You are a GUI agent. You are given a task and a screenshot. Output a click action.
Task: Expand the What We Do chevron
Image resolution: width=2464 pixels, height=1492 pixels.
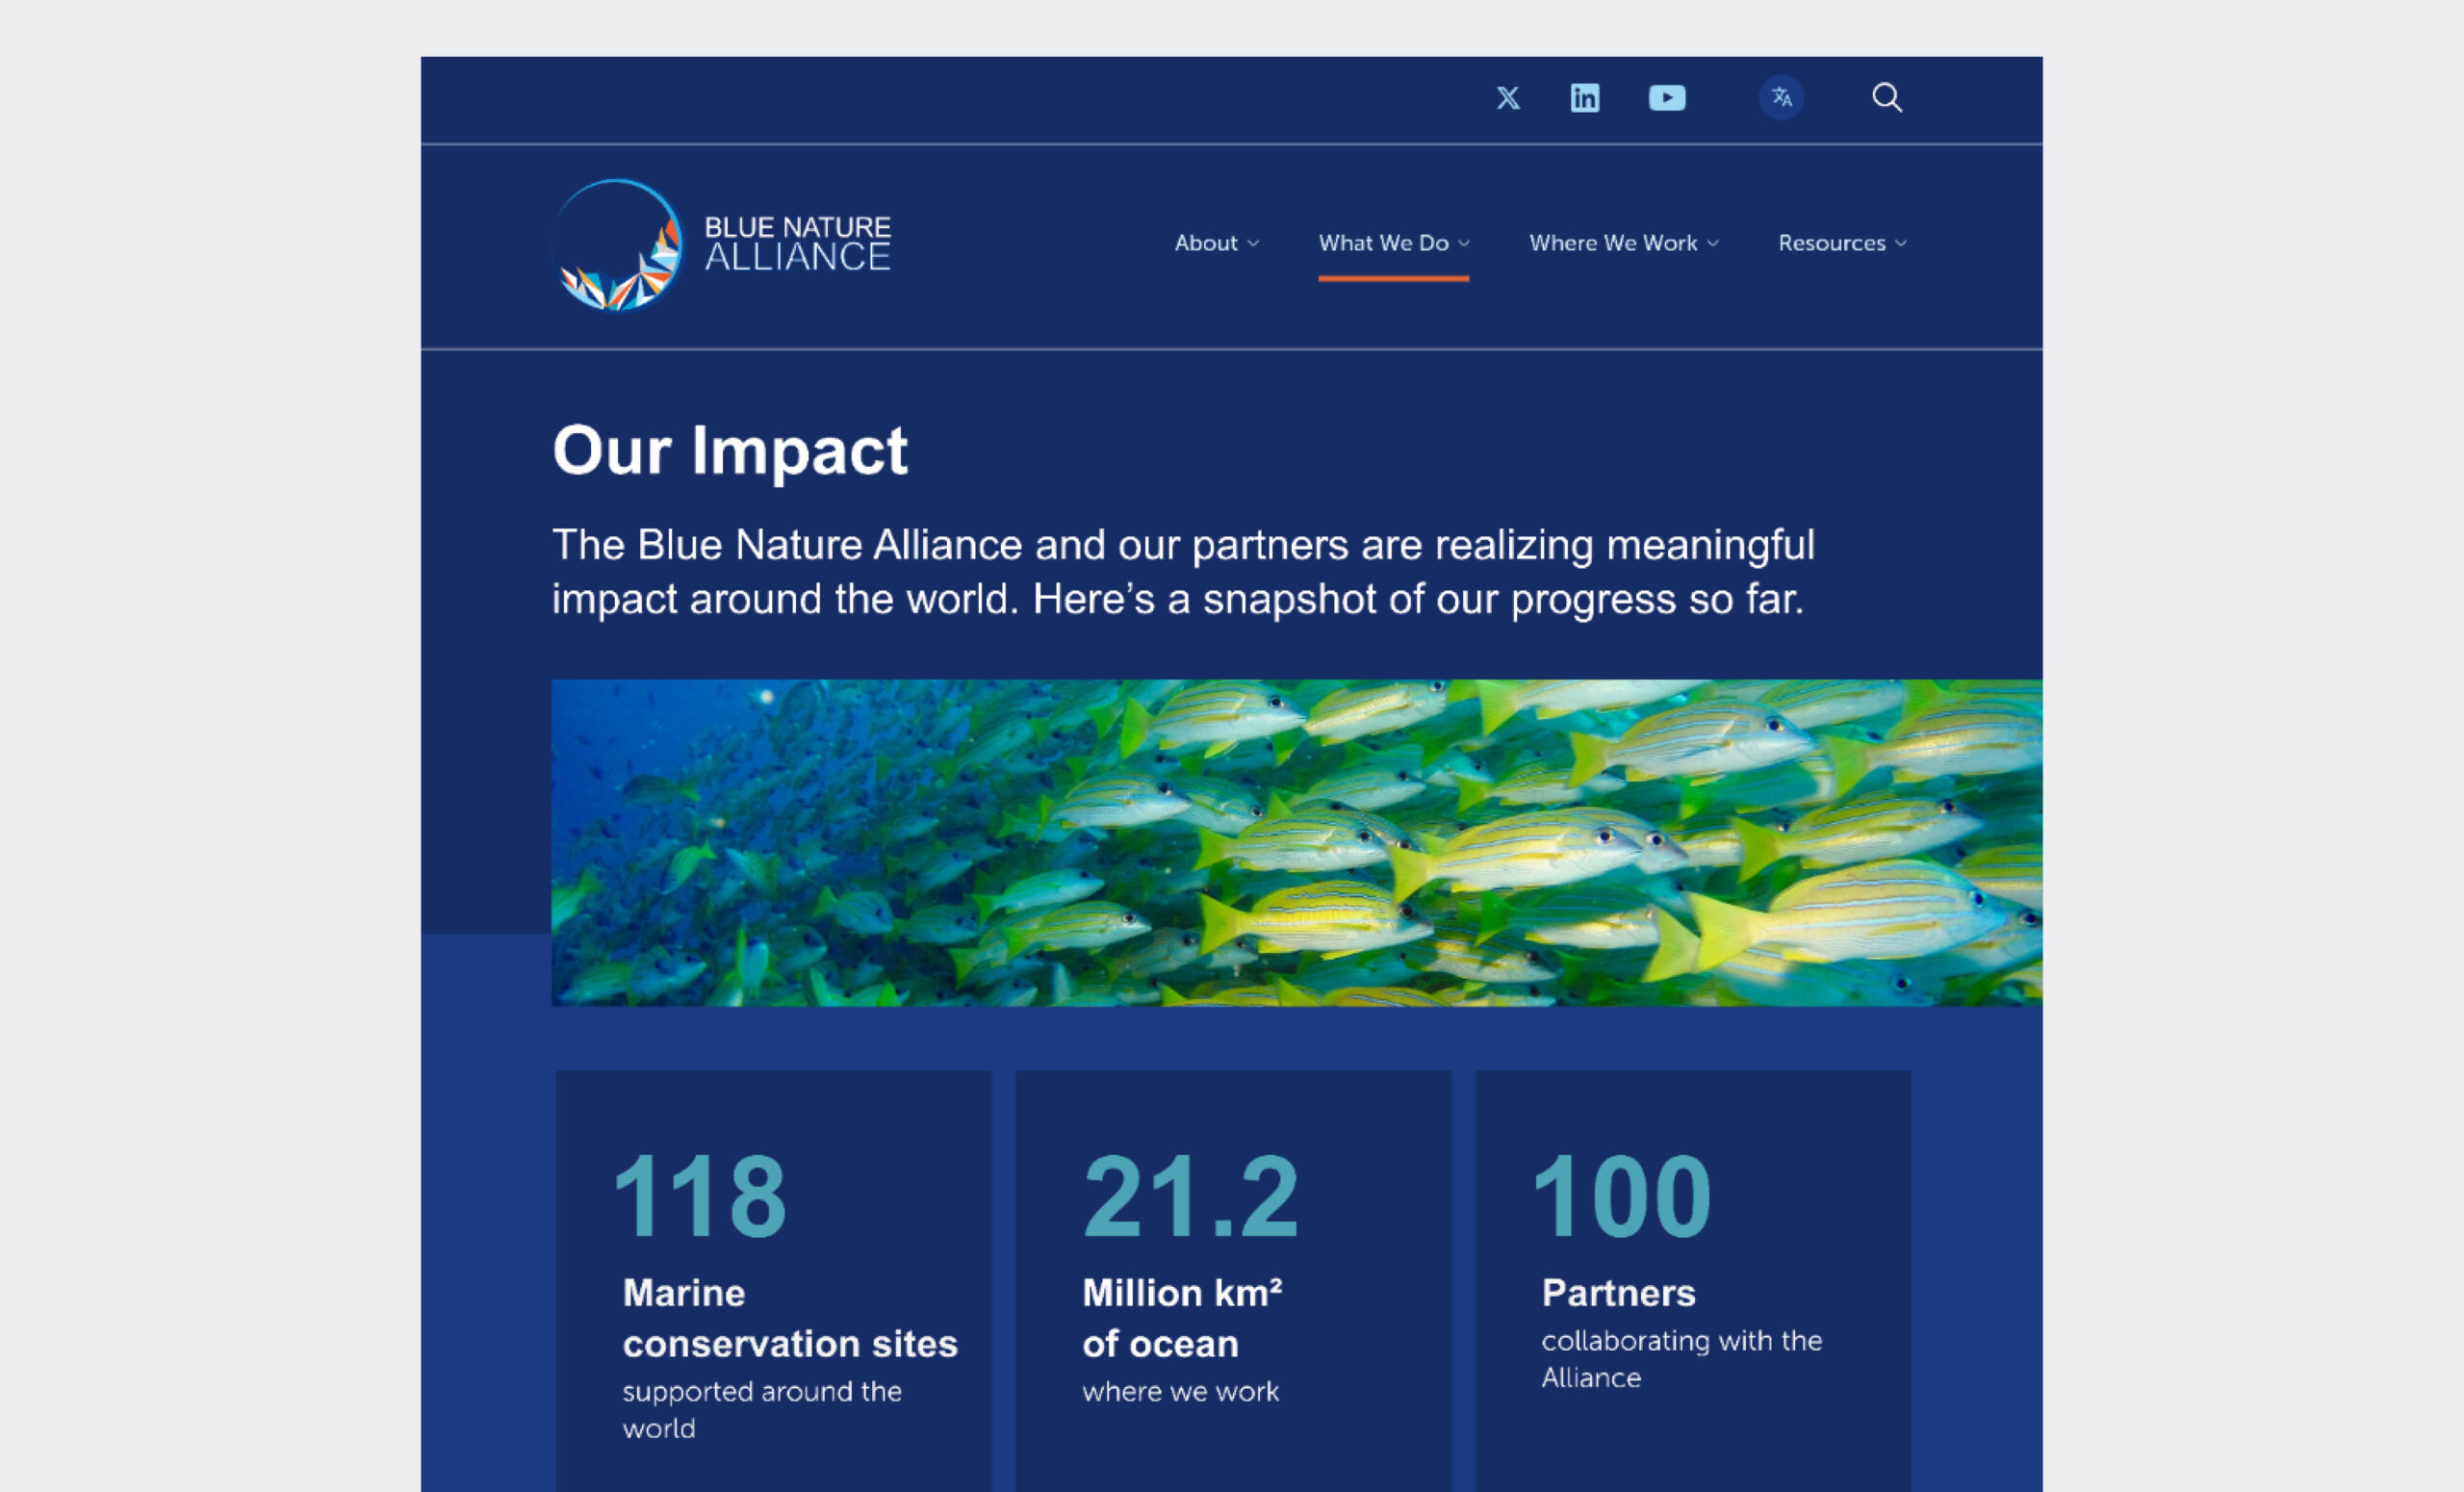[1464, 244]
